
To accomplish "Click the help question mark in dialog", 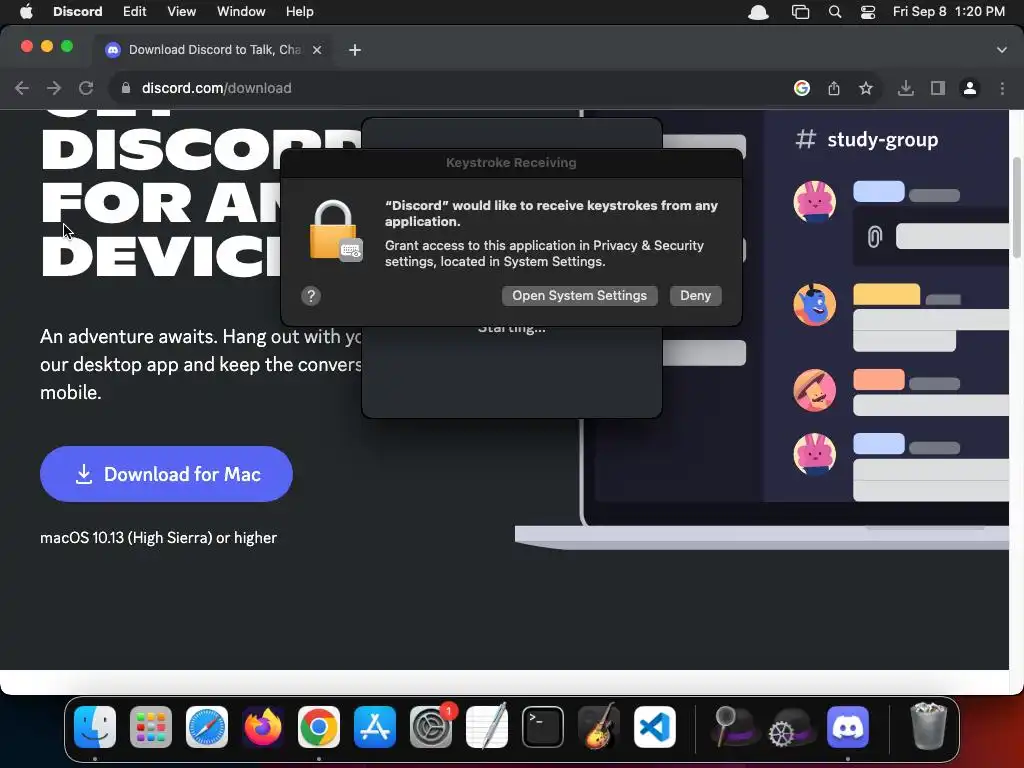I will click(311, 296).
